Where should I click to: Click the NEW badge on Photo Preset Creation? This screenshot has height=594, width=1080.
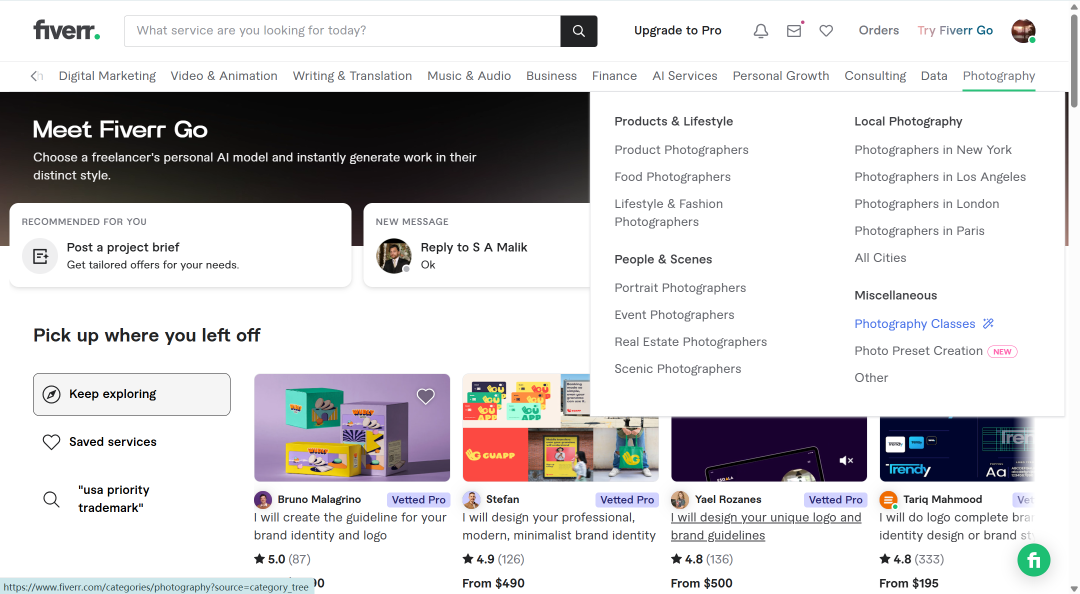[1002, 351]
